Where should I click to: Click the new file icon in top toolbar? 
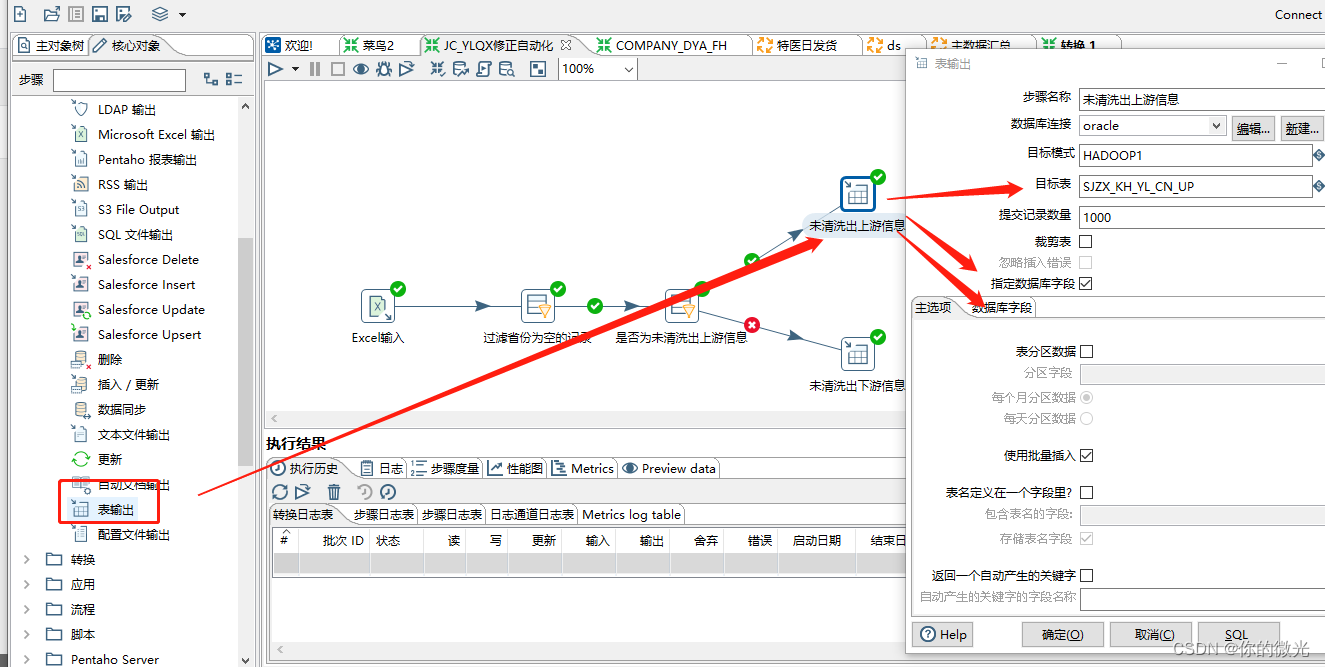tap(20, 14)
